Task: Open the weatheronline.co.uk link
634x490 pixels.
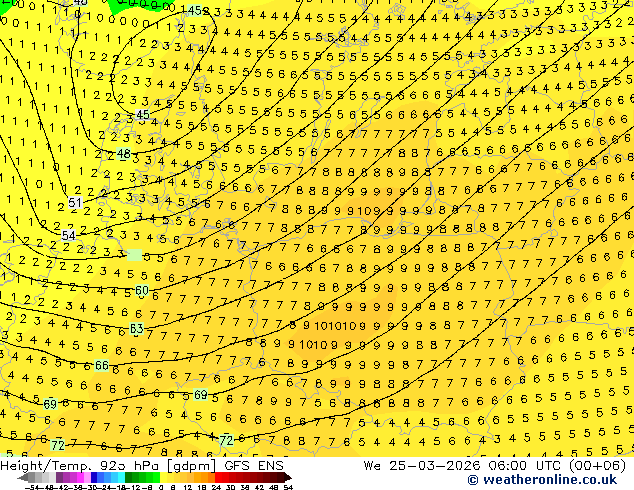Action: 542,480
